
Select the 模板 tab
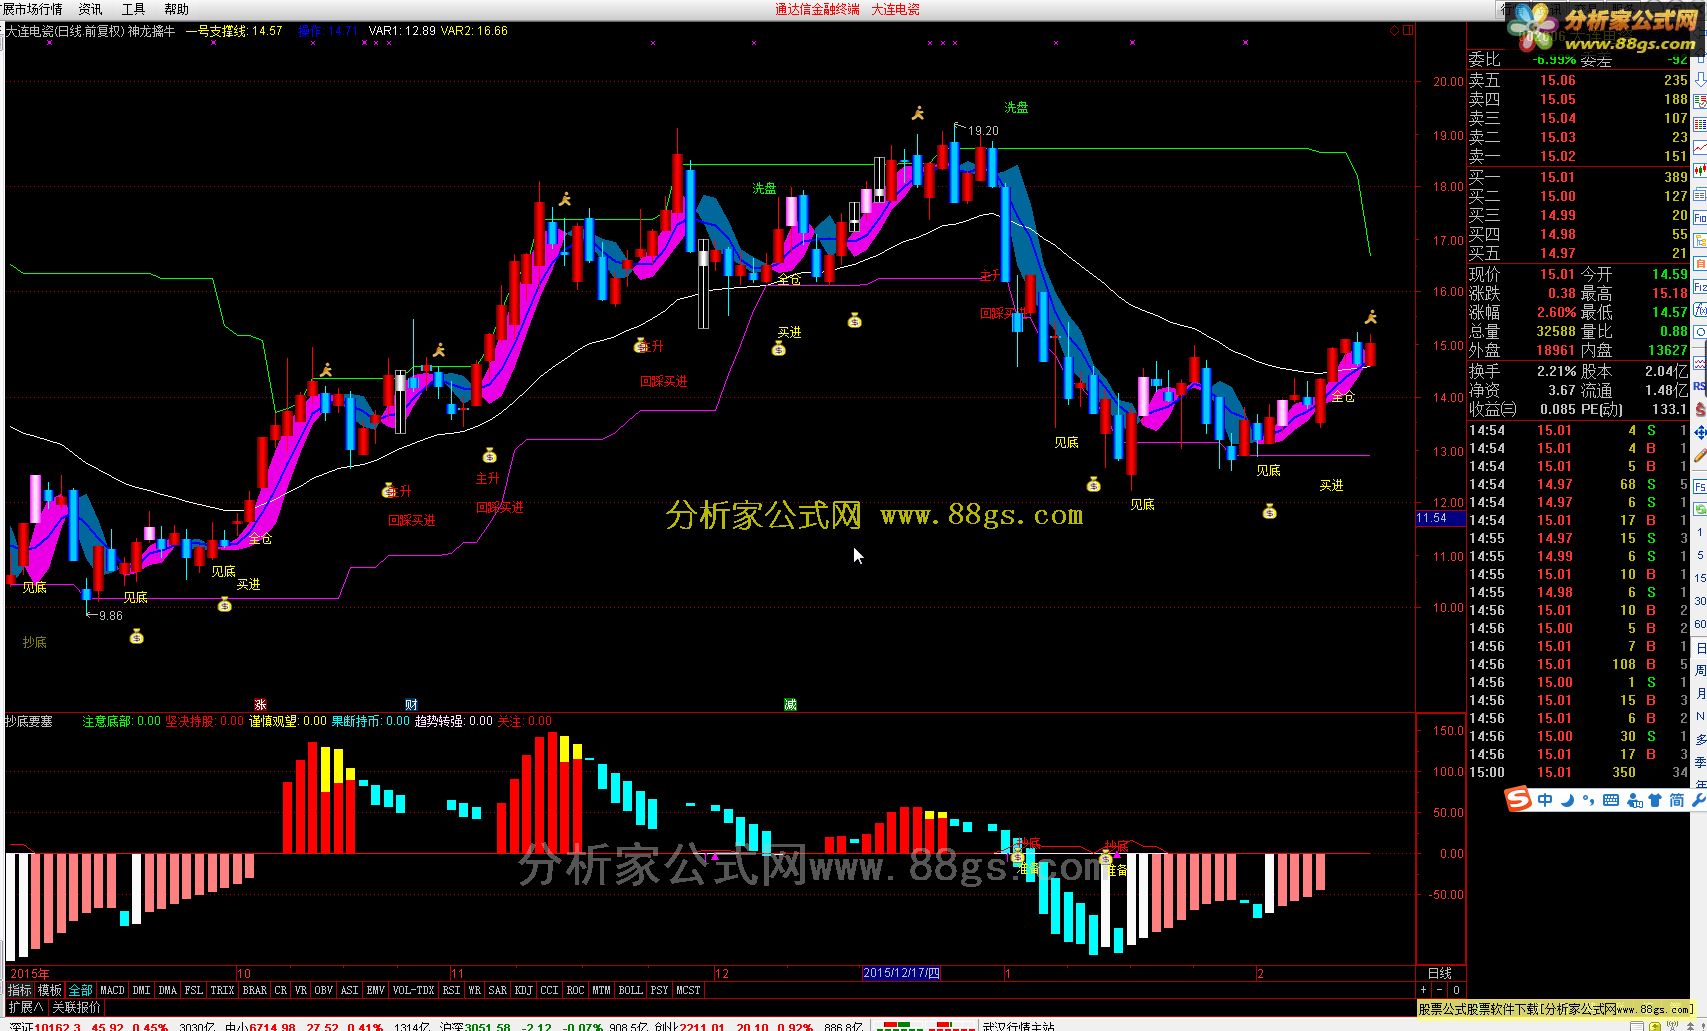pos(49,990)
